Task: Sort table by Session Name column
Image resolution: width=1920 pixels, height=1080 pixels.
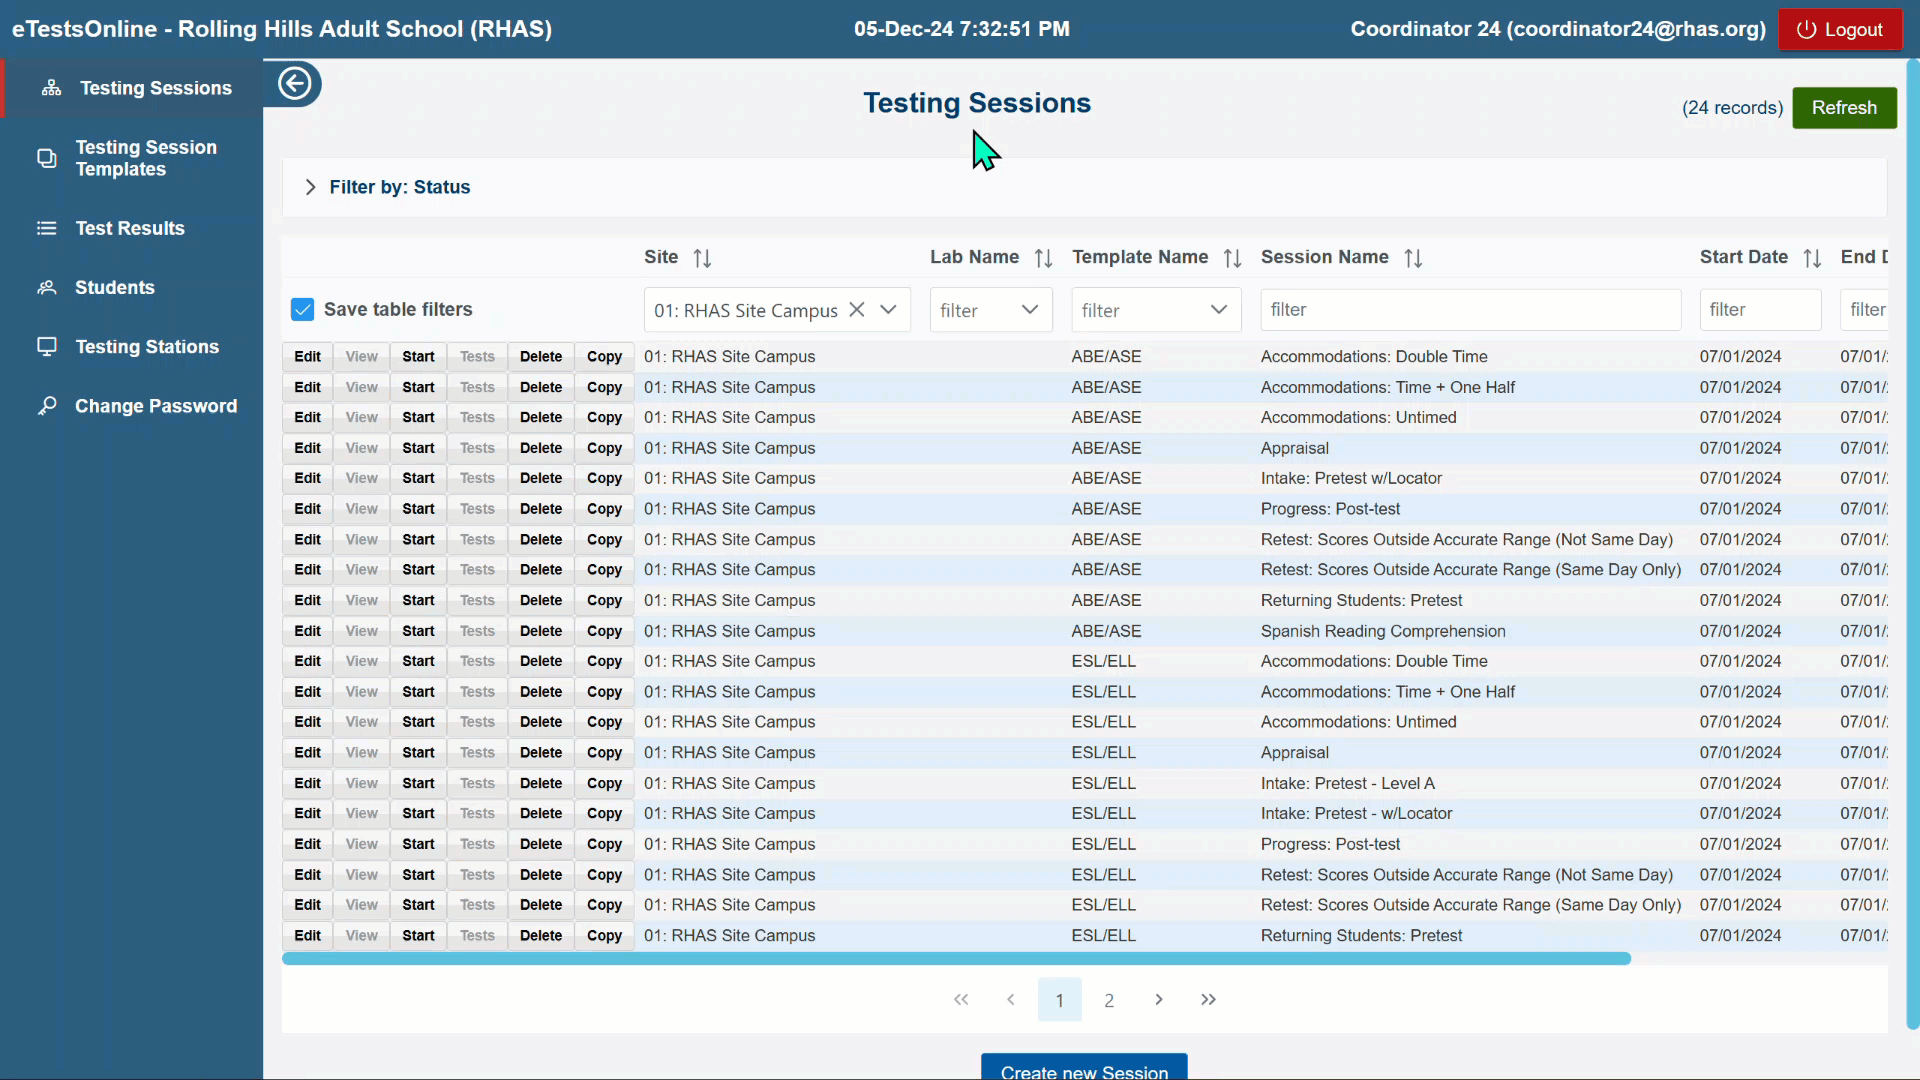Action: [1413, 258]
